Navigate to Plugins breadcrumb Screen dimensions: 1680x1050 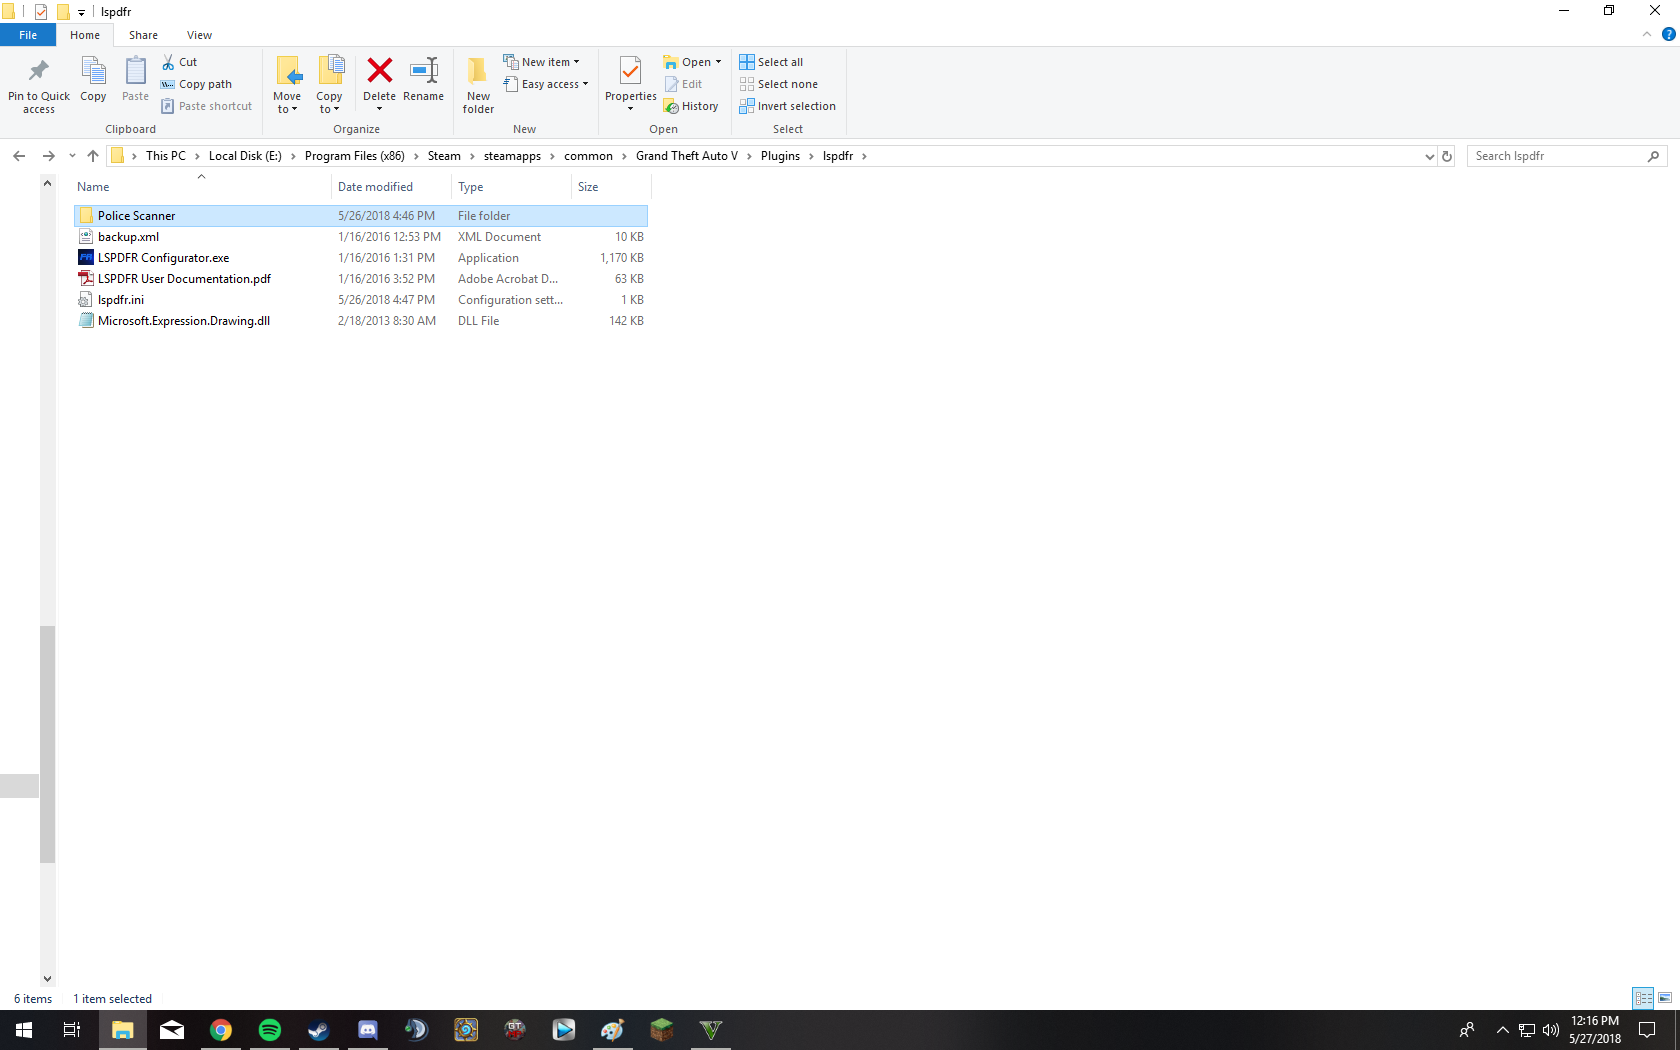coord(780,156)
